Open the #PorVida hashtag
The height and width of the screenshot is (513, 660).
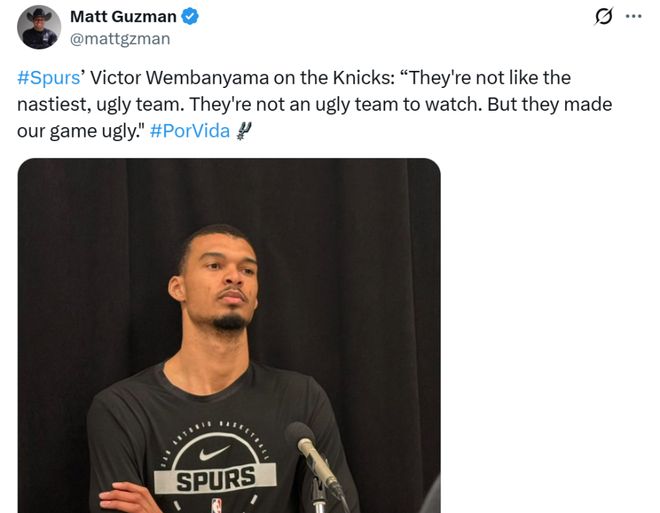[189, 131]
